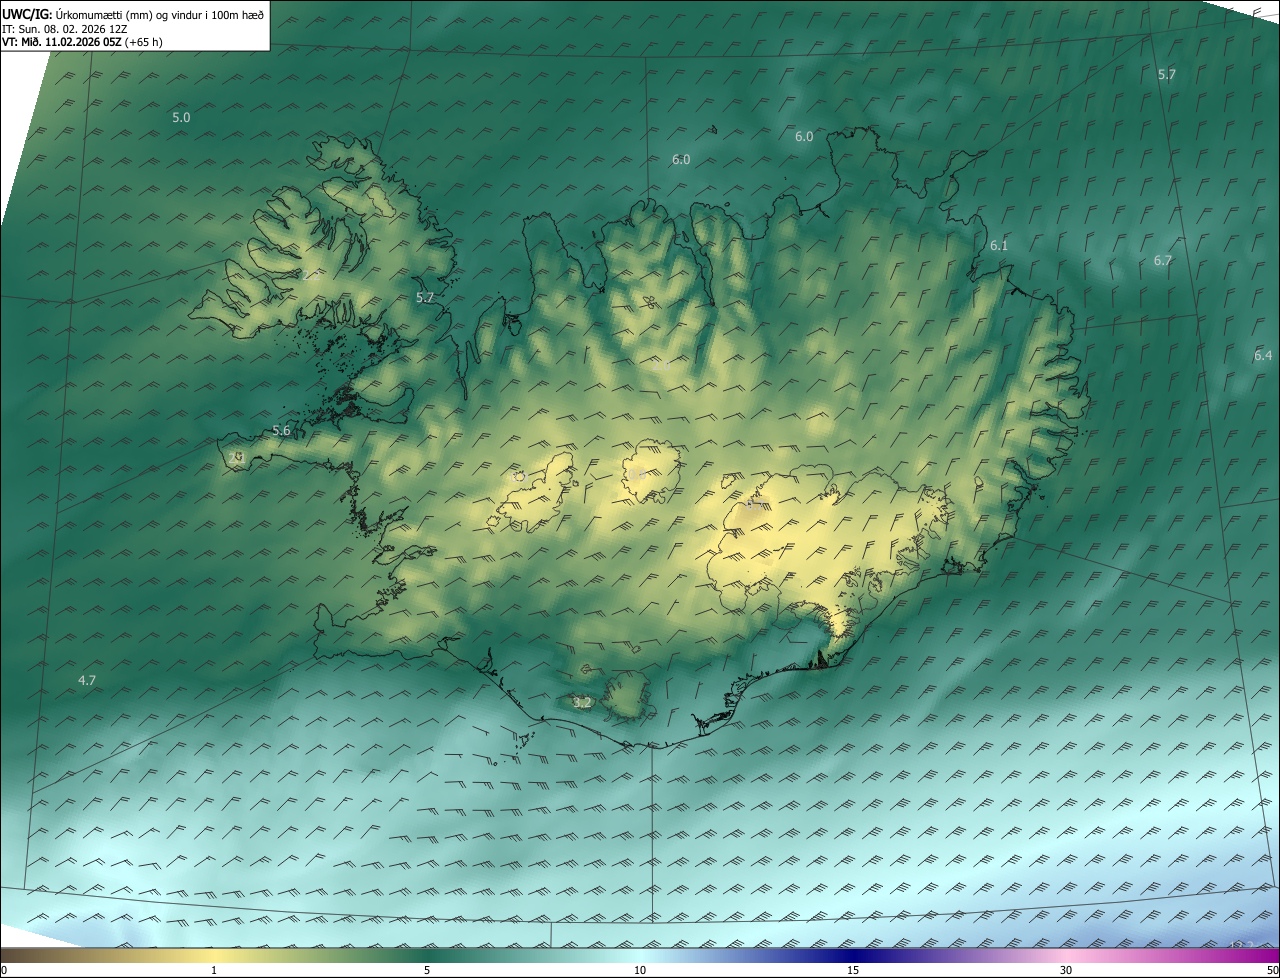Click the colorbar tick label 10
Viewport: 1280px width, 978px height.
click(x=640, y=970)
